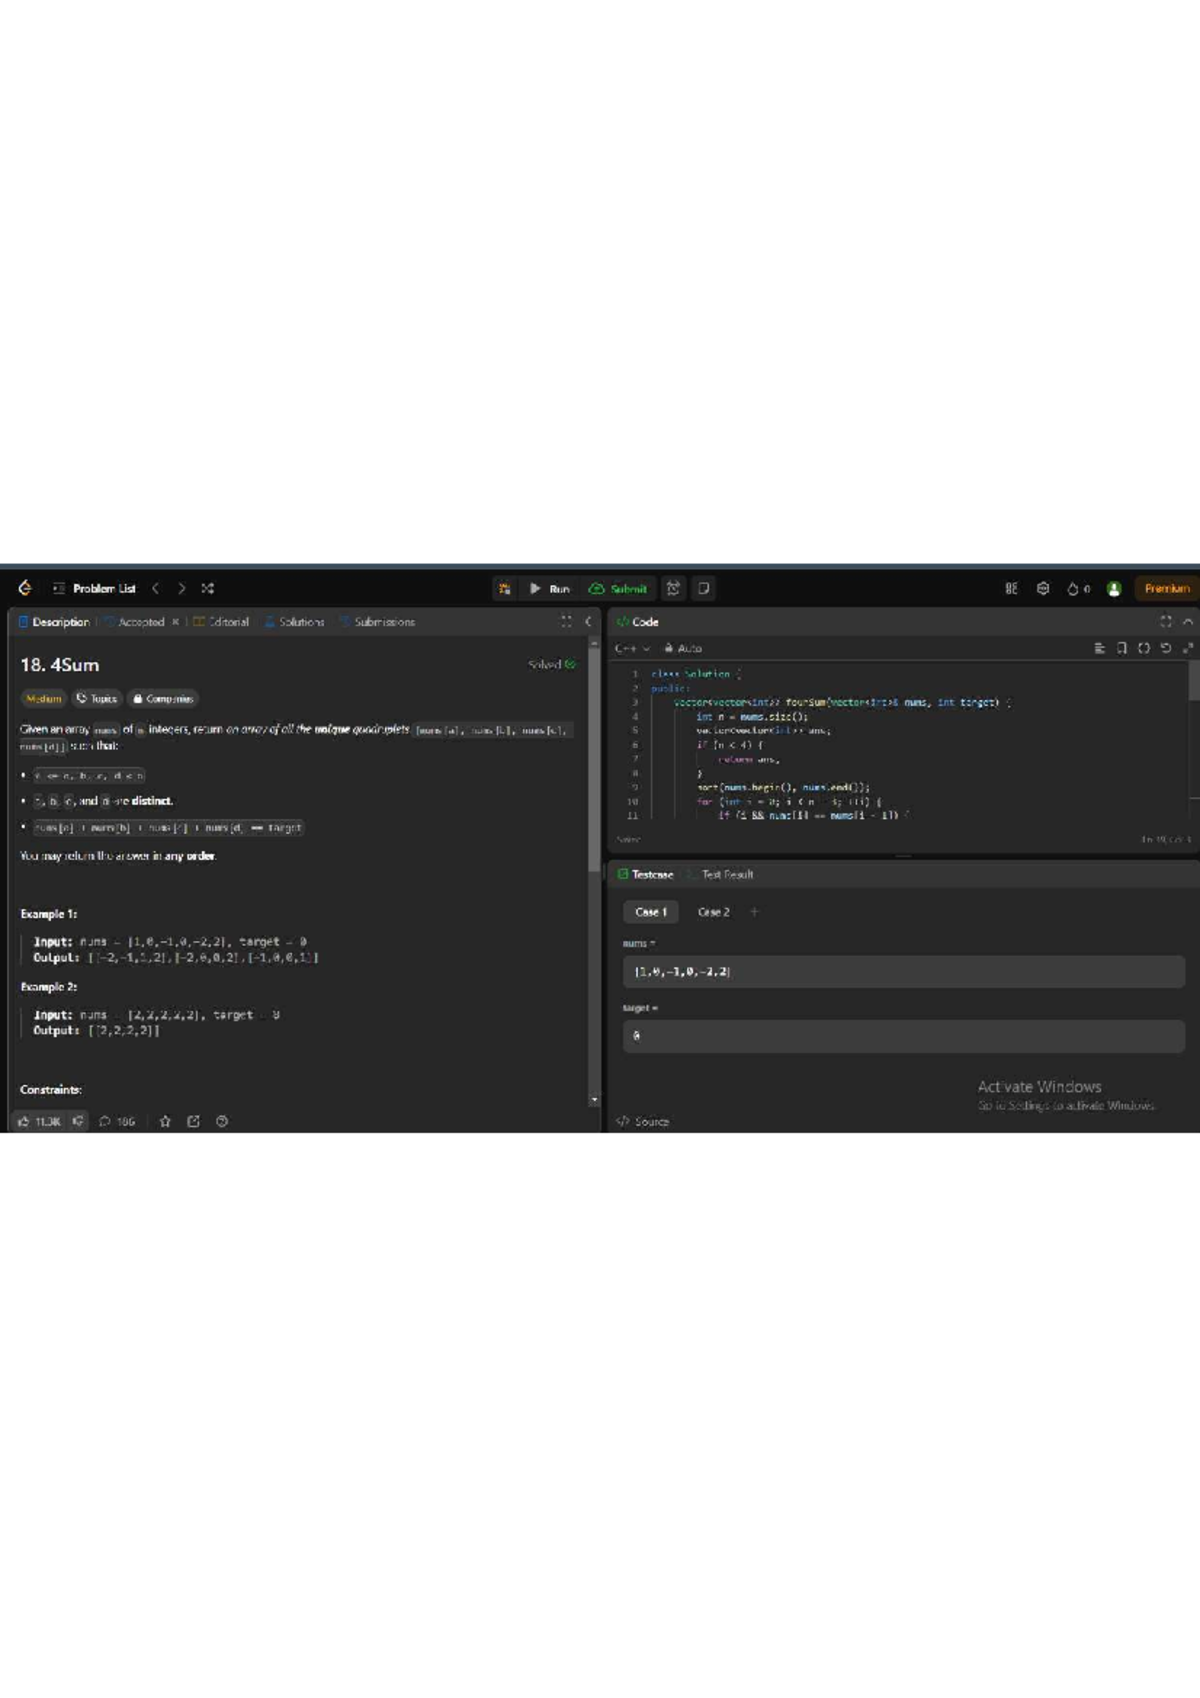Open the comments count 186
1200x1698 pixels.
pyautogui.click(x=117, y=1121)
